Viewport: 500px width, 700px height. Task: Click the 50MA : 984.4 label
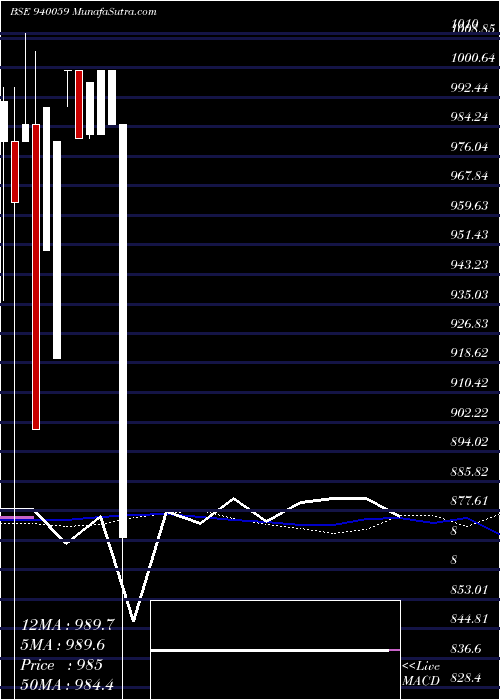coord(68,684)
